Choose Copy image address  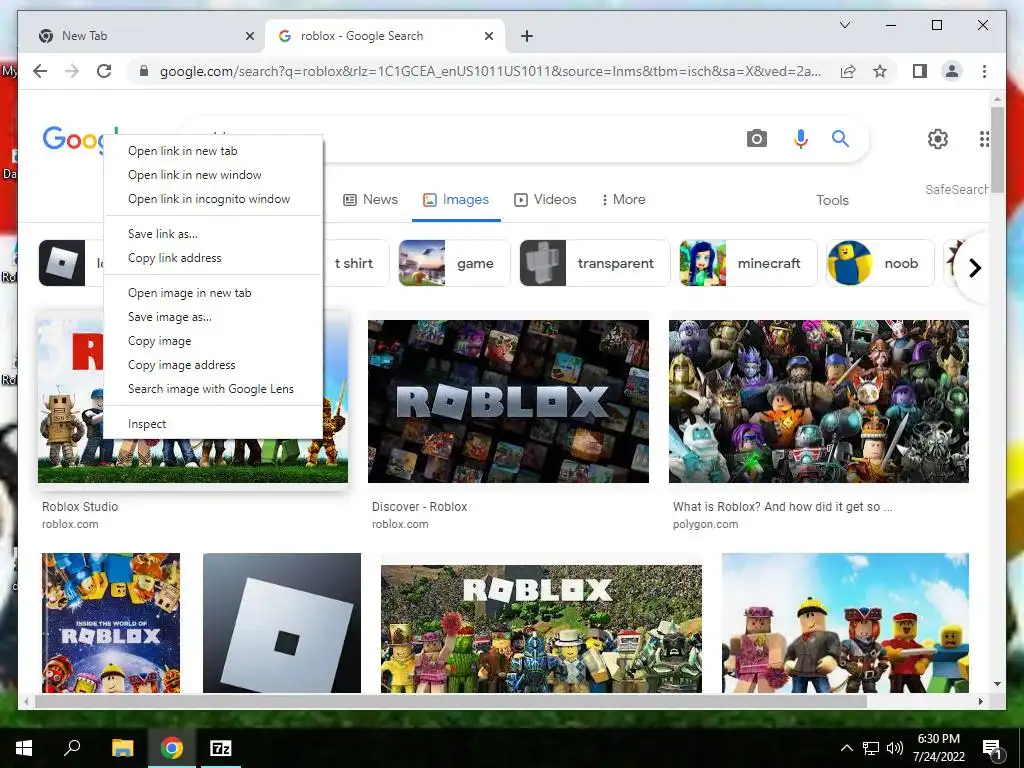point(213,365)
